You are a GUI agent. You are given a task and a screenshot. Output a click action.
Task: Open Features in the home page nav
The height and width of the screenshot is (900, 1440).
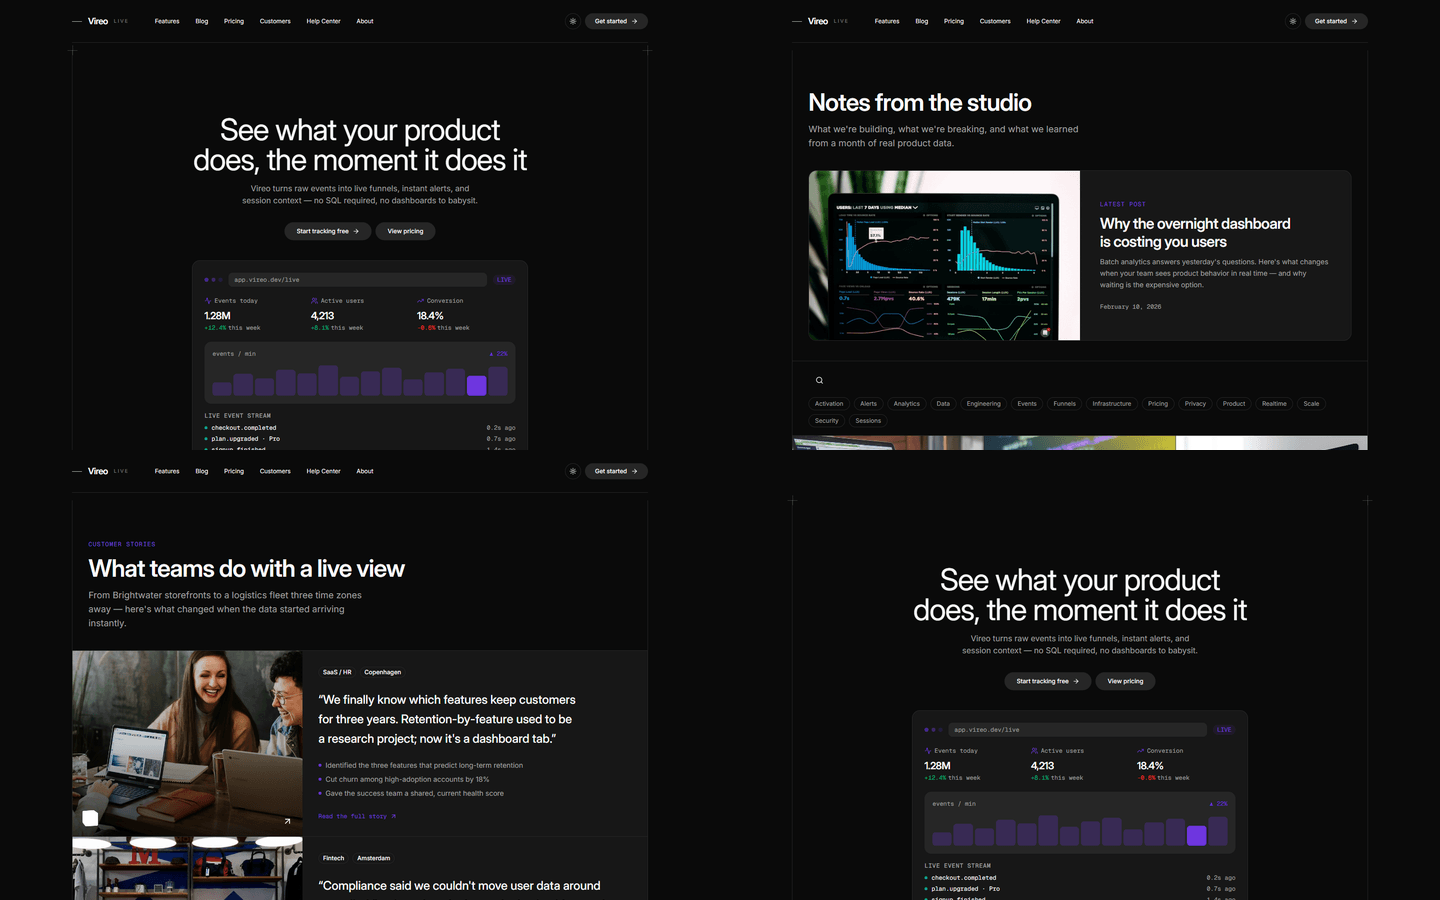click(167, 21)
